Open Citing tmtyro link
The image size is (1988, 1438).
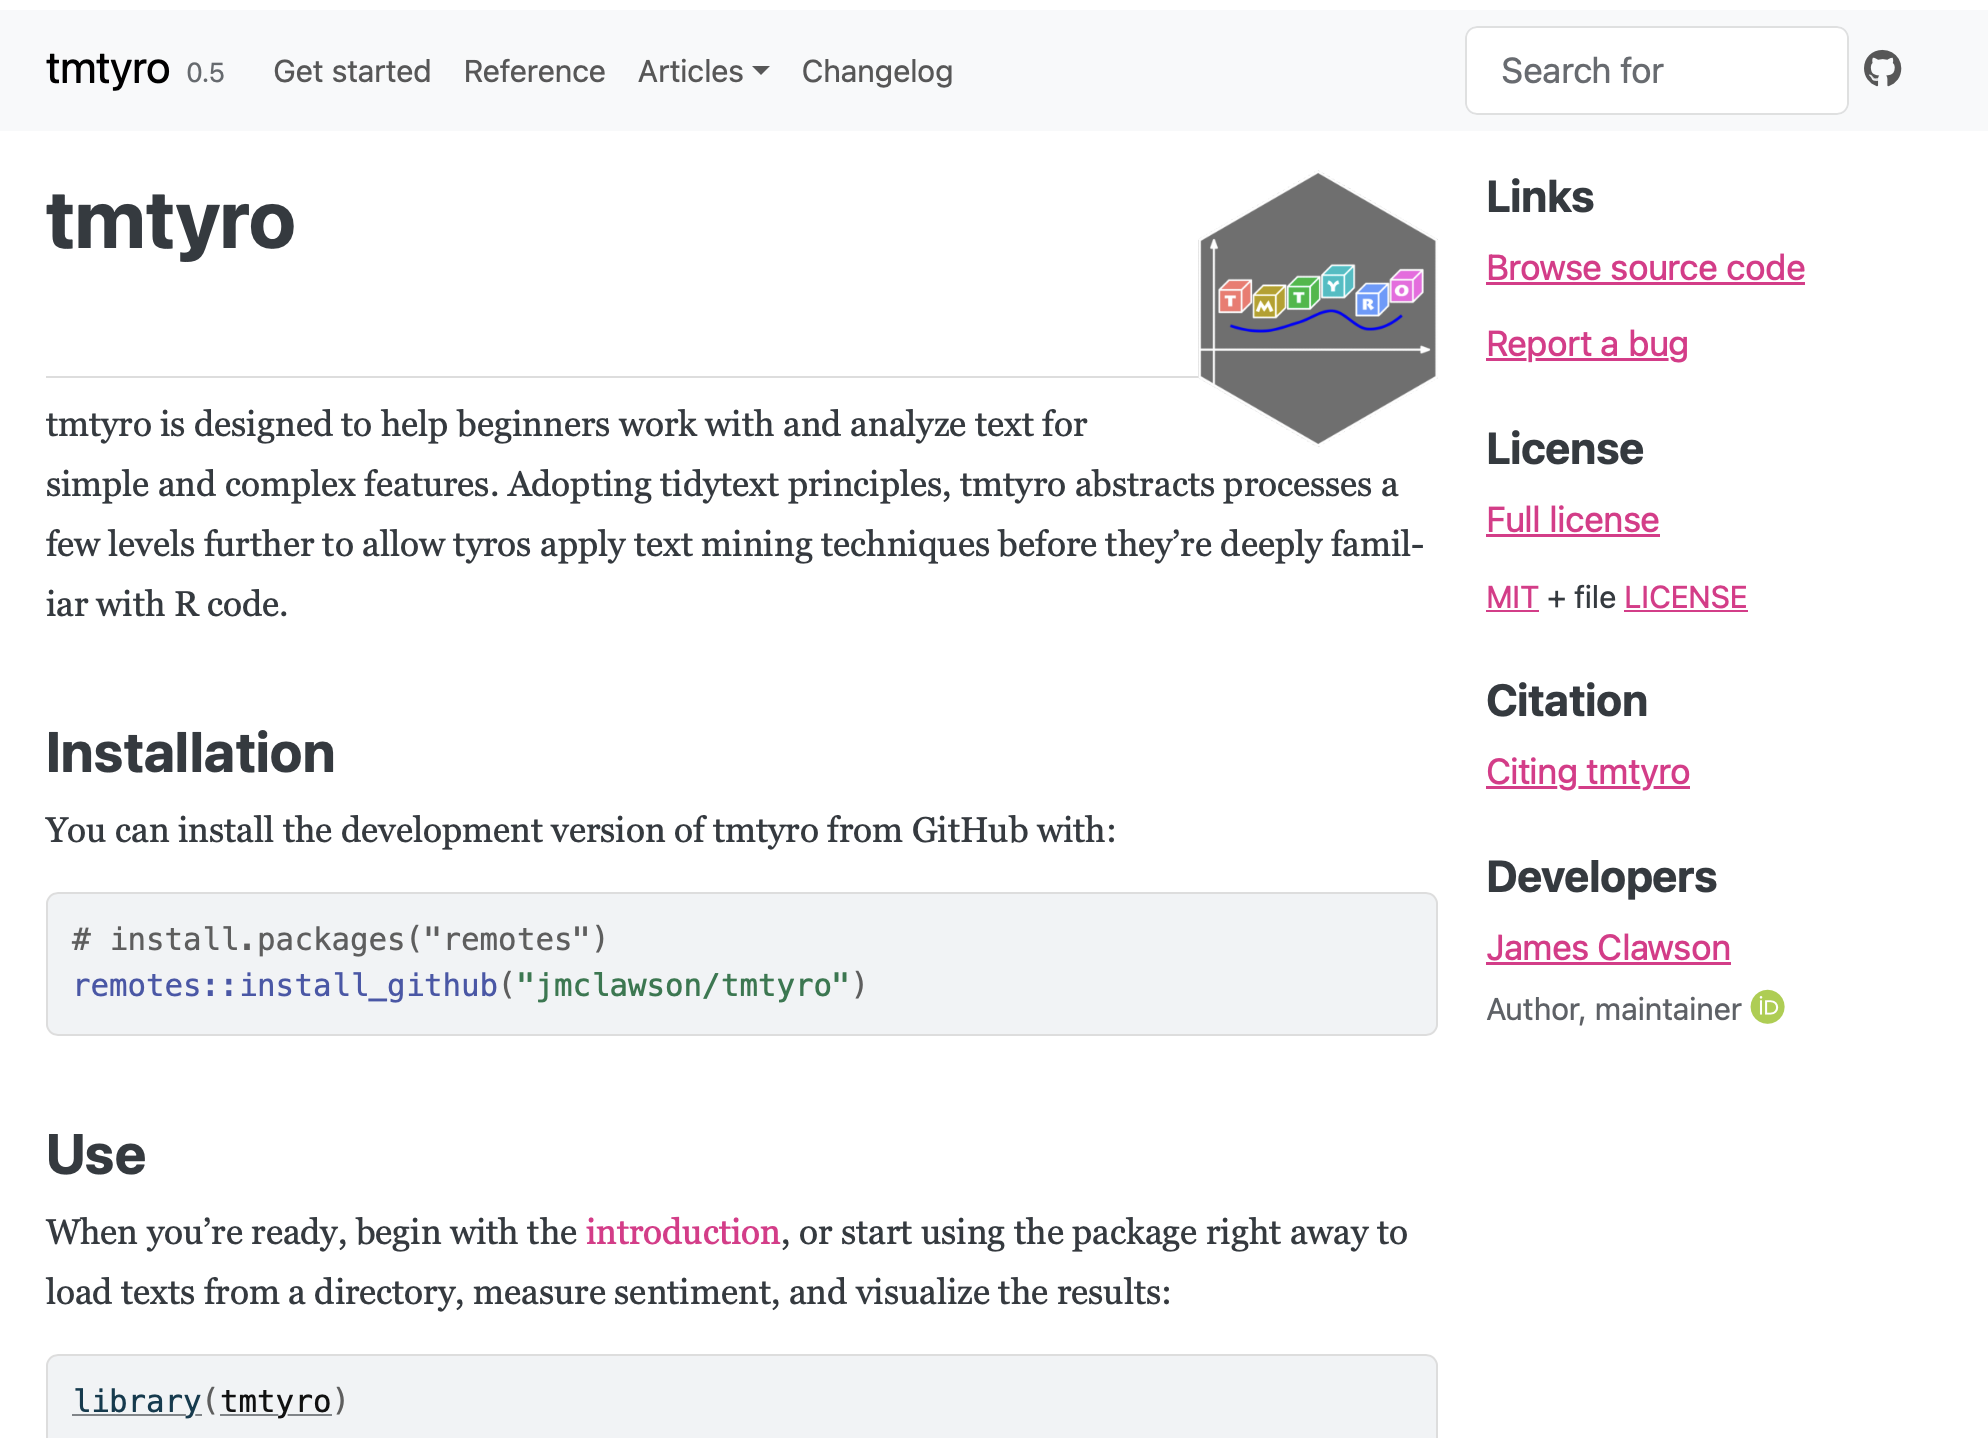coord(1587,772)
